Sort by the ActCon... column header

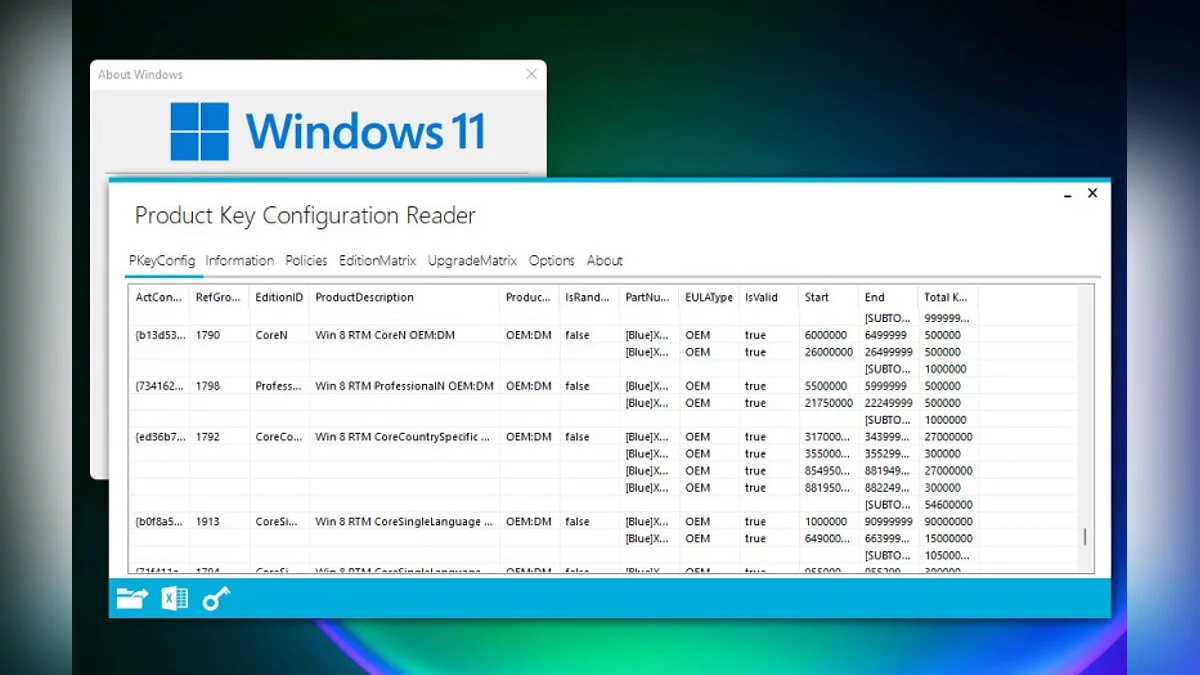coord(159,297)
